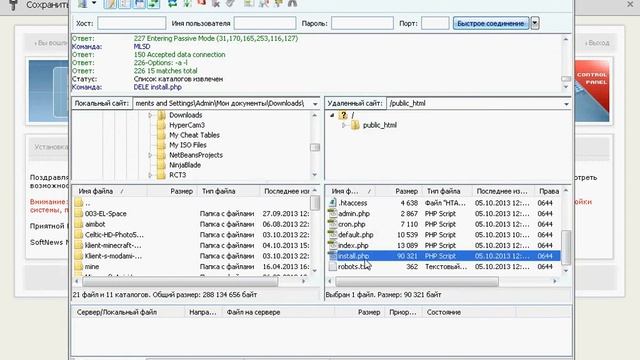Click the index.php file icon
The height and width of the screenshot is (360, 640).
point(333,245)
